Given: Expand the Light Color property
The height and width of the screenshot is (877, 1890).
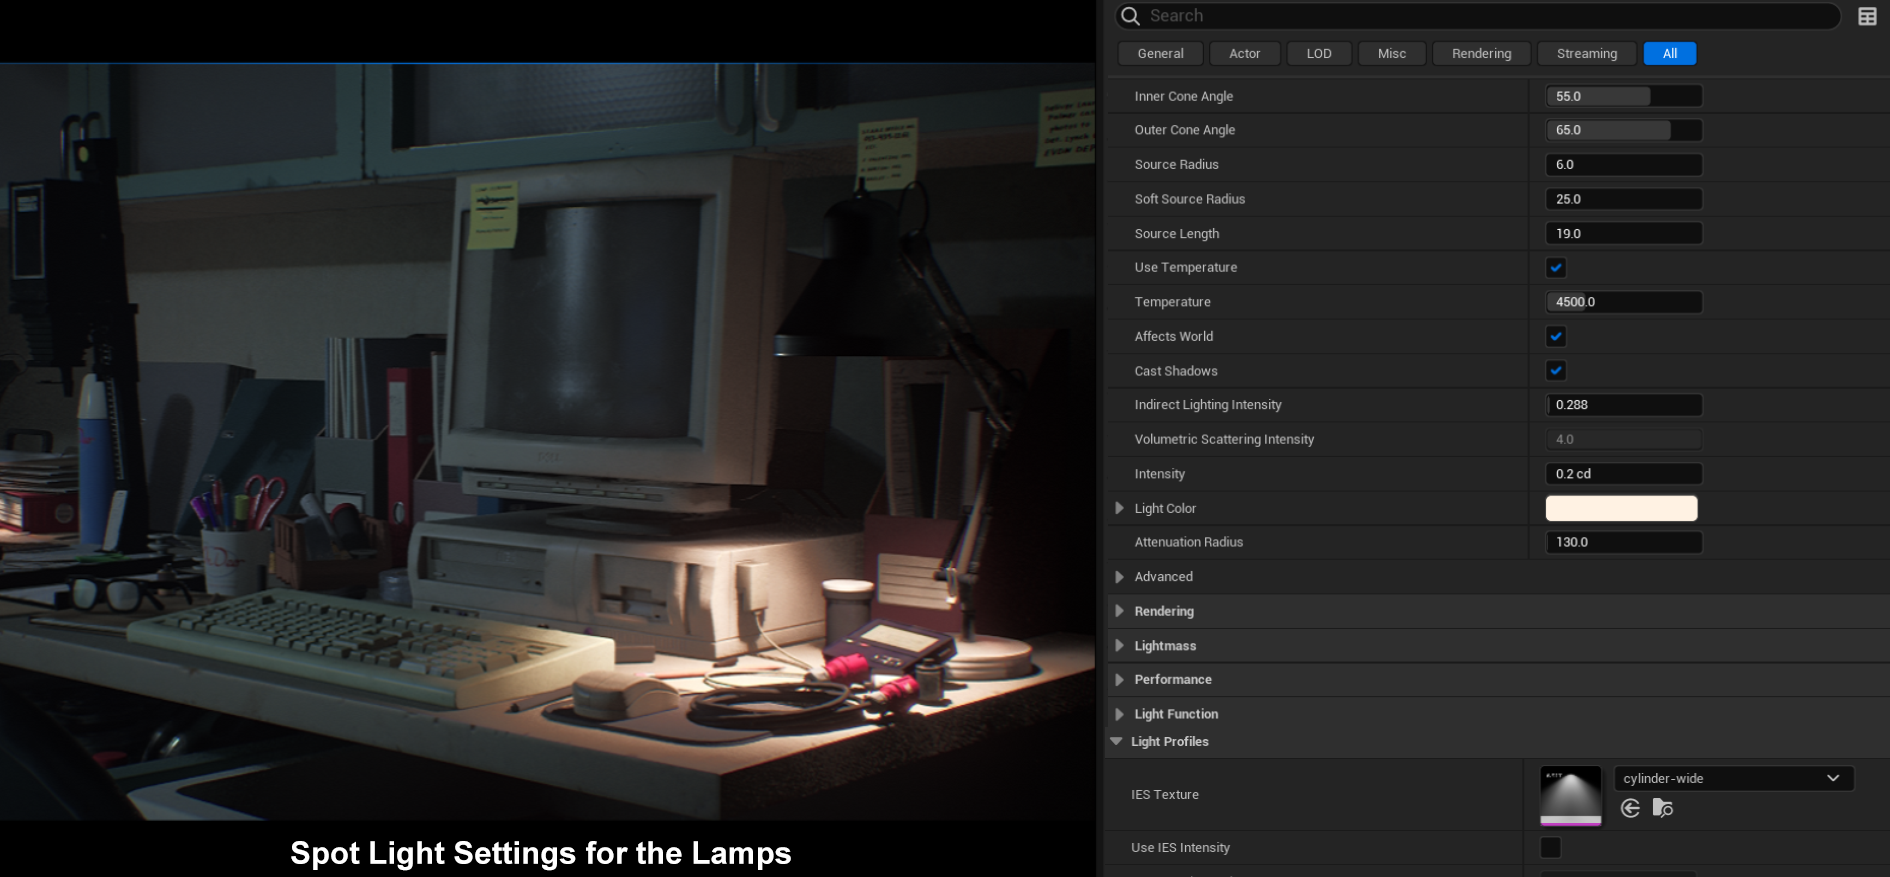Looking at the screenshot, I should pyautogui.click(x=1119, y=508).
